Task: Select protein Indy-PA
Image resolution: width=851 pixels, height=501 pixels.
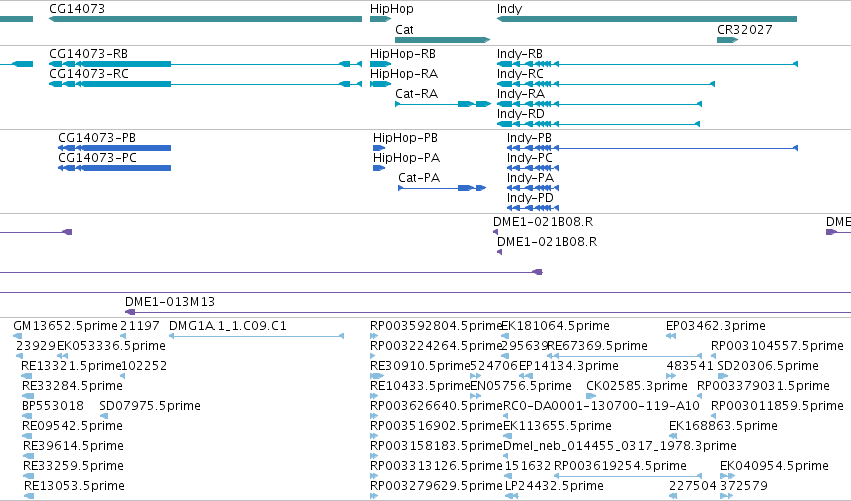Action: pyautogui.click(x=532, y=188)
